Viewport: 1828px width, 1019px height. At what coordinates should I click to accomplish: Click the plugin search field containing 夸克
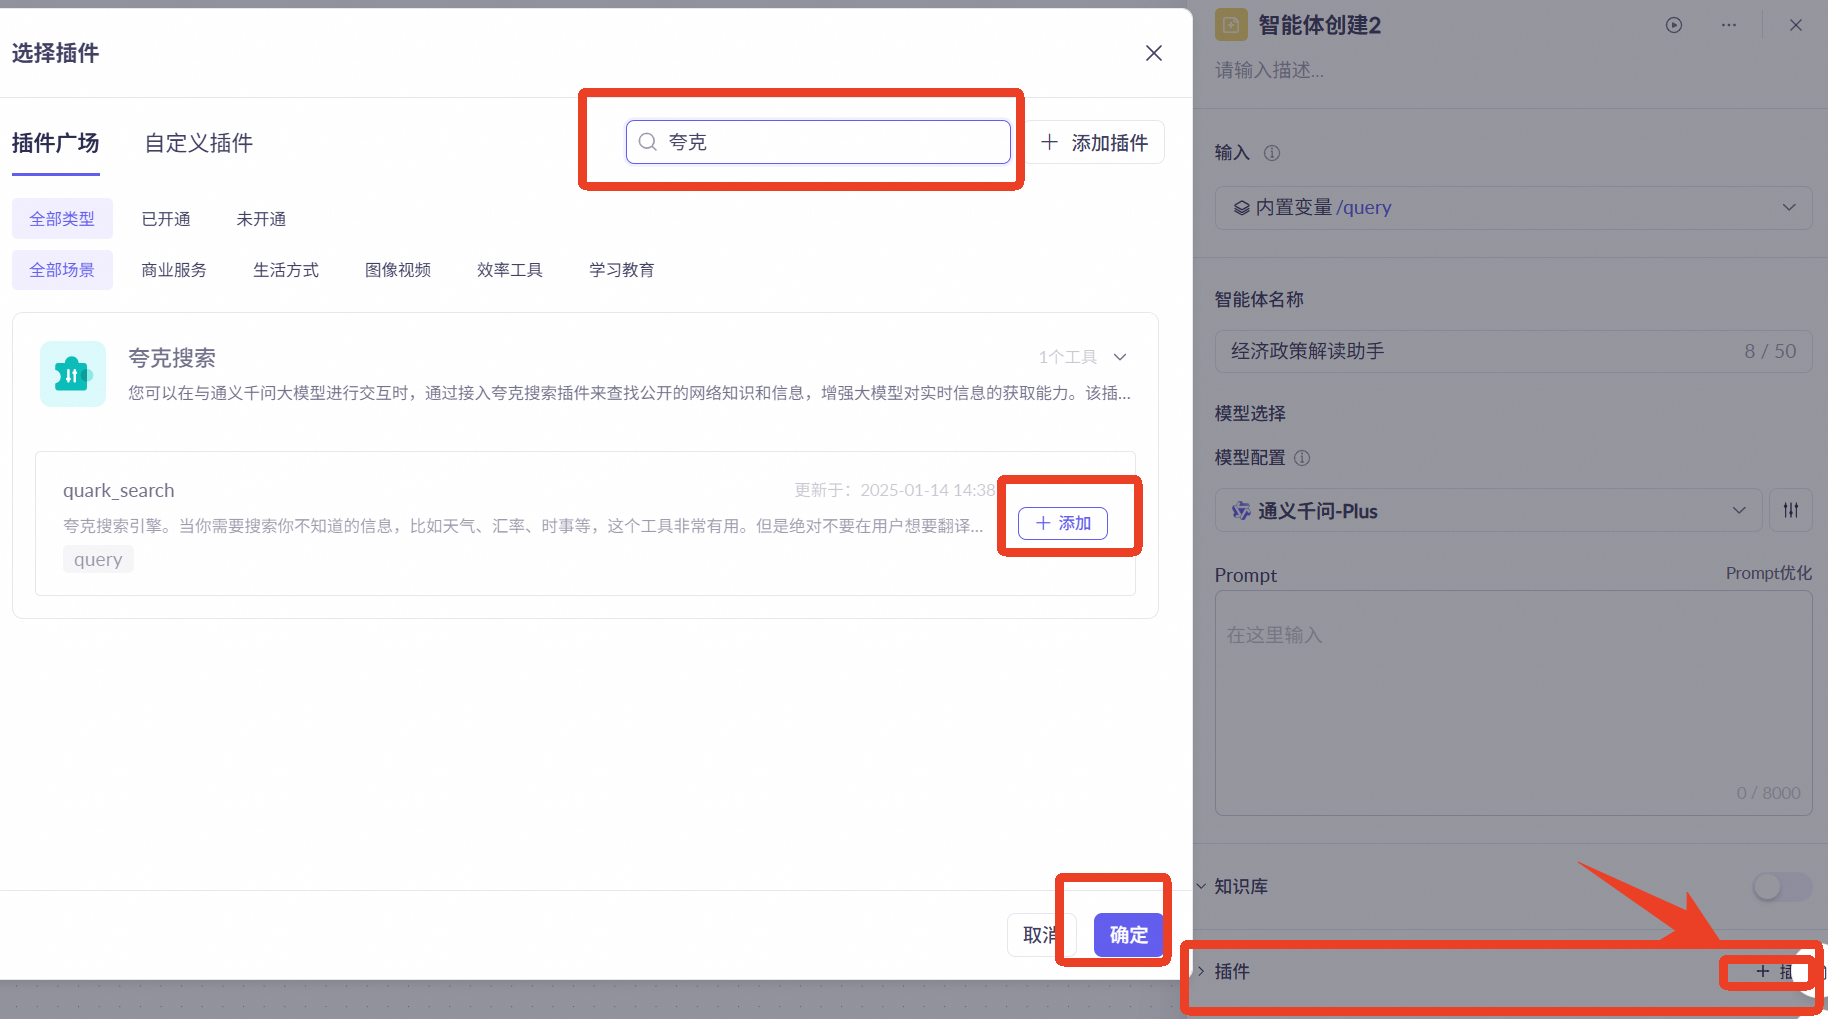pos(818,142)
